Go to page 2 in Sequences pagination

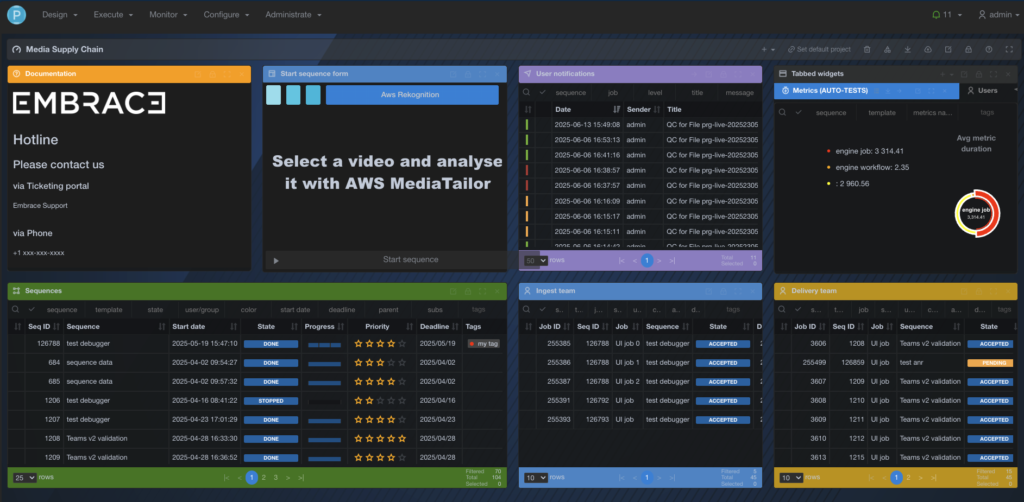263,478
